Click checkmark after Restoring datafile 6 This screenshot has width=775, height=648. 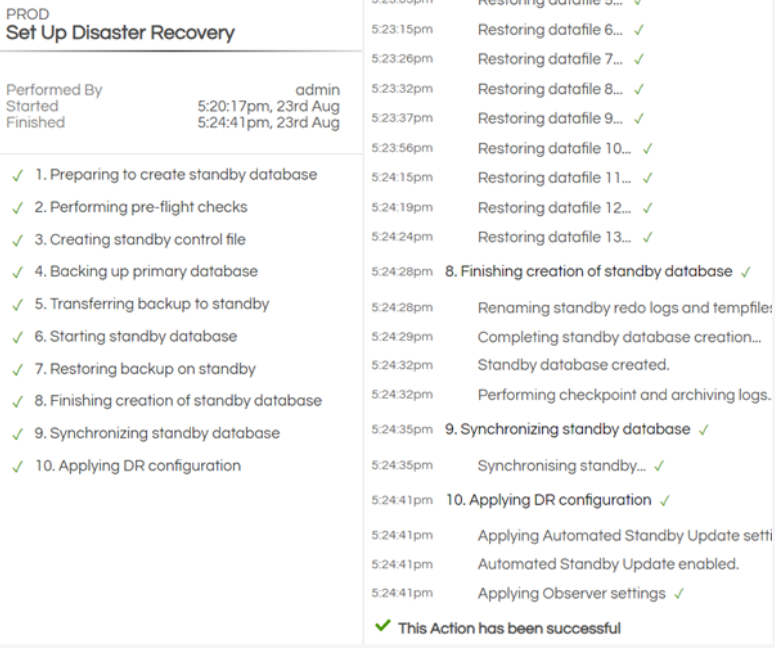(x=639, y=31)
